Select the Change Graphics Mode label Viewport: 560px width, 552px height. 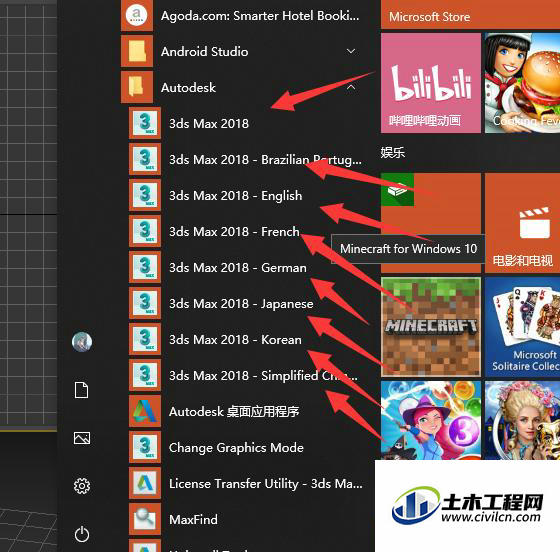(236, 448)
